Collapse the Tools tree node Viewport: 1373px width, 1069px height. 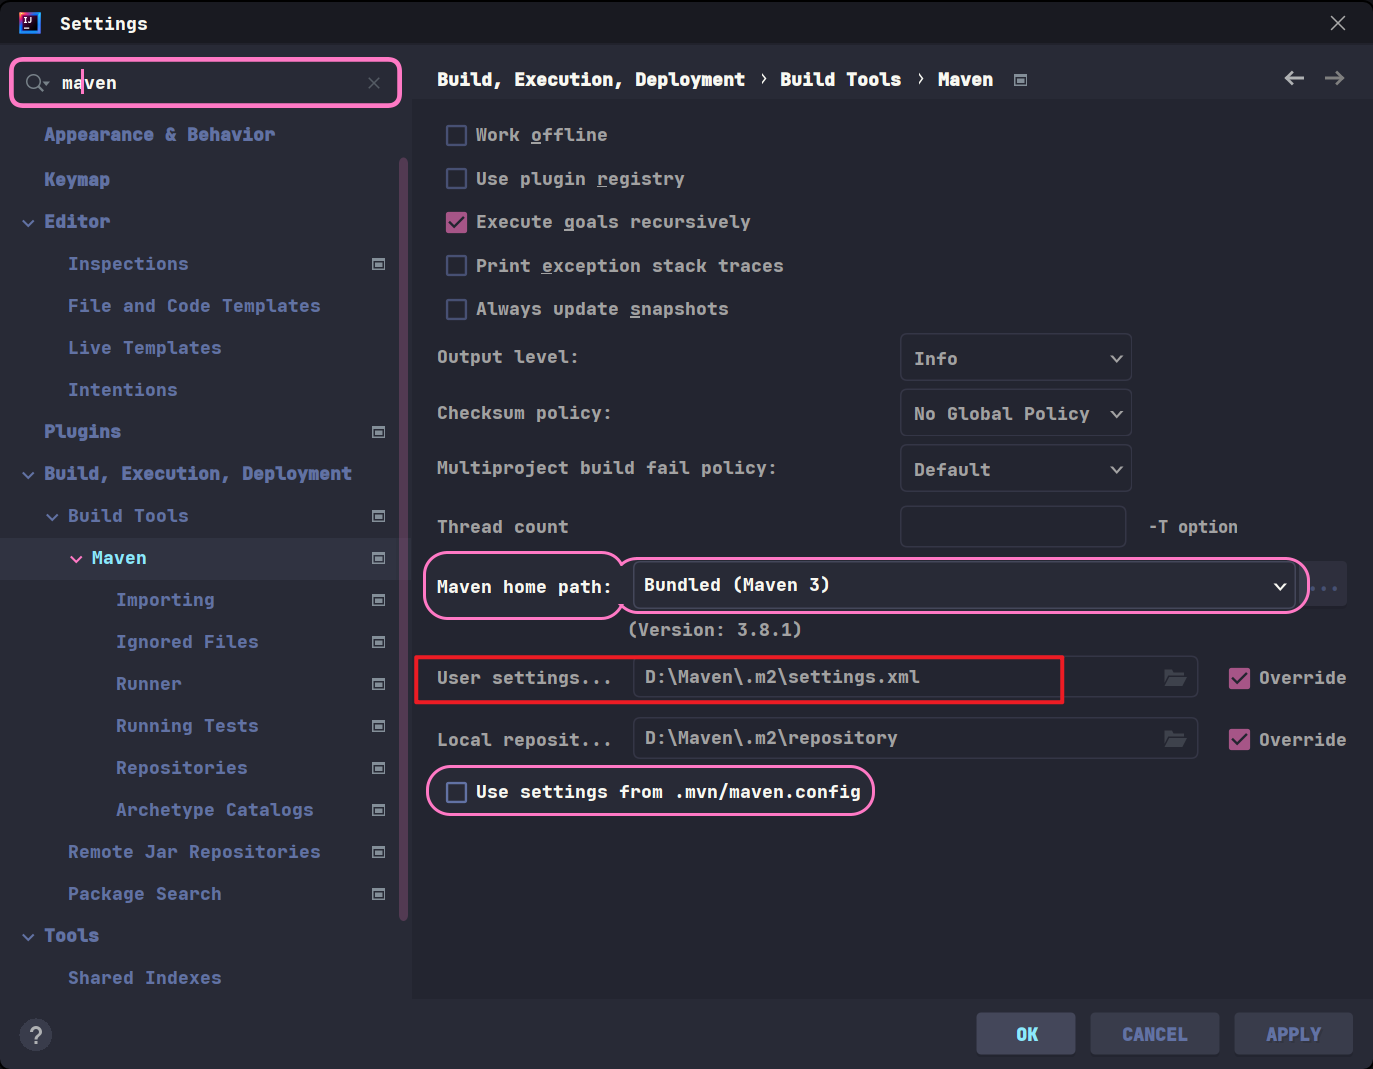click(28, 936)
